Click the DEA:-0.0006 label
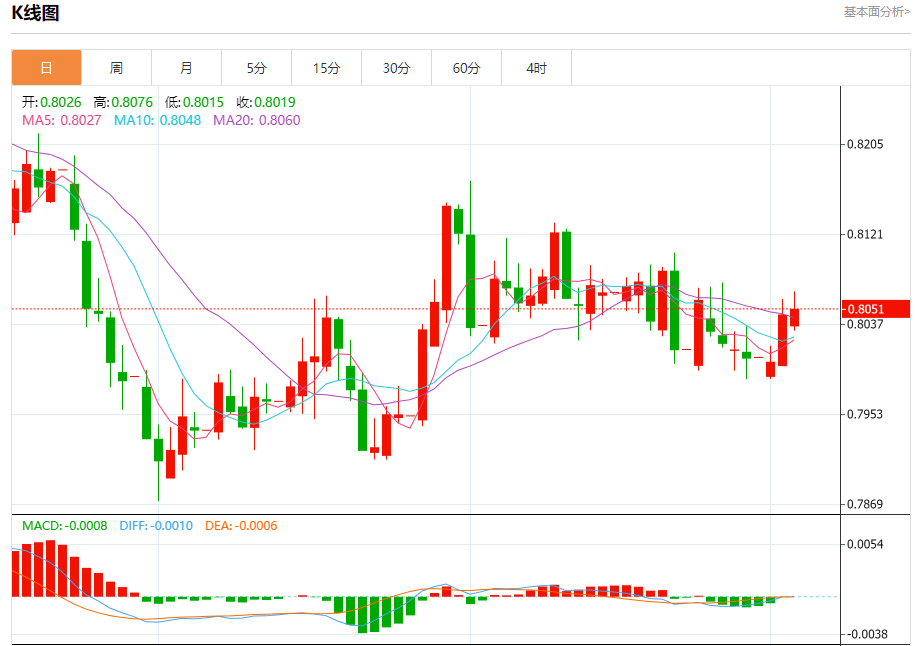The image size is (919, 646). click(x=241, y=526)
